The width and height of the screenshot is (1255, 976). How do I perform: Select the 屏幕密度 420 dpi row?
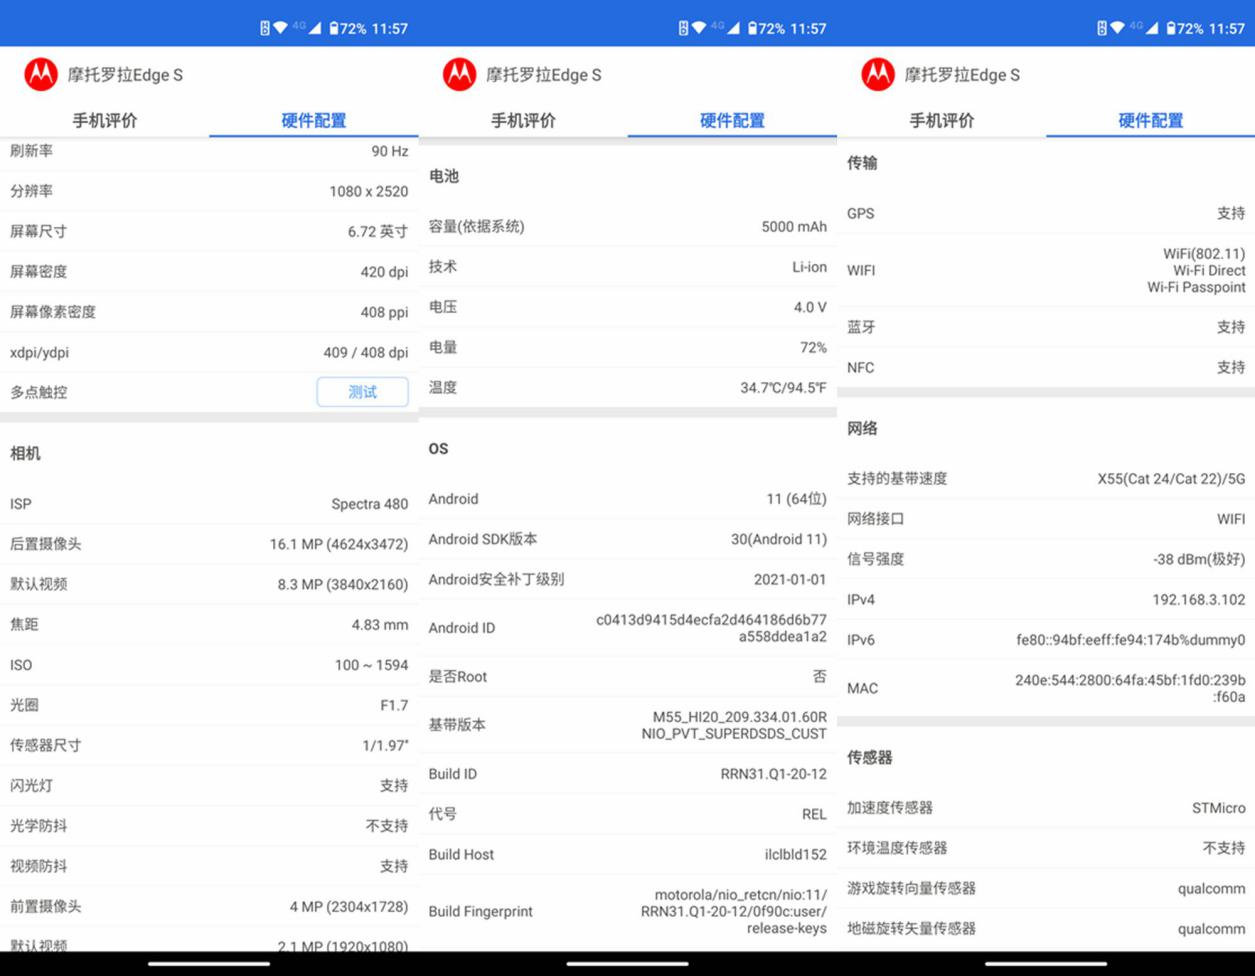click(x=209, y=271)
